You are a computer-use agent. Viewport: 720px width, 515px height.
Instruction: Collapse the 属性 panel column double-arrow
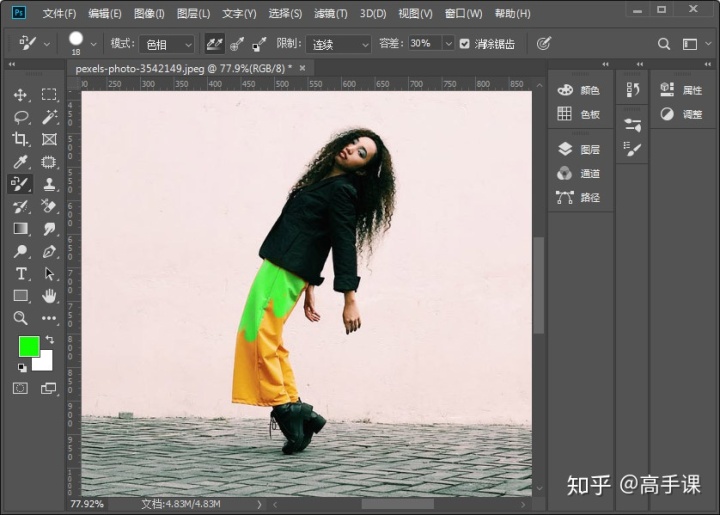(x=708, y=64)
